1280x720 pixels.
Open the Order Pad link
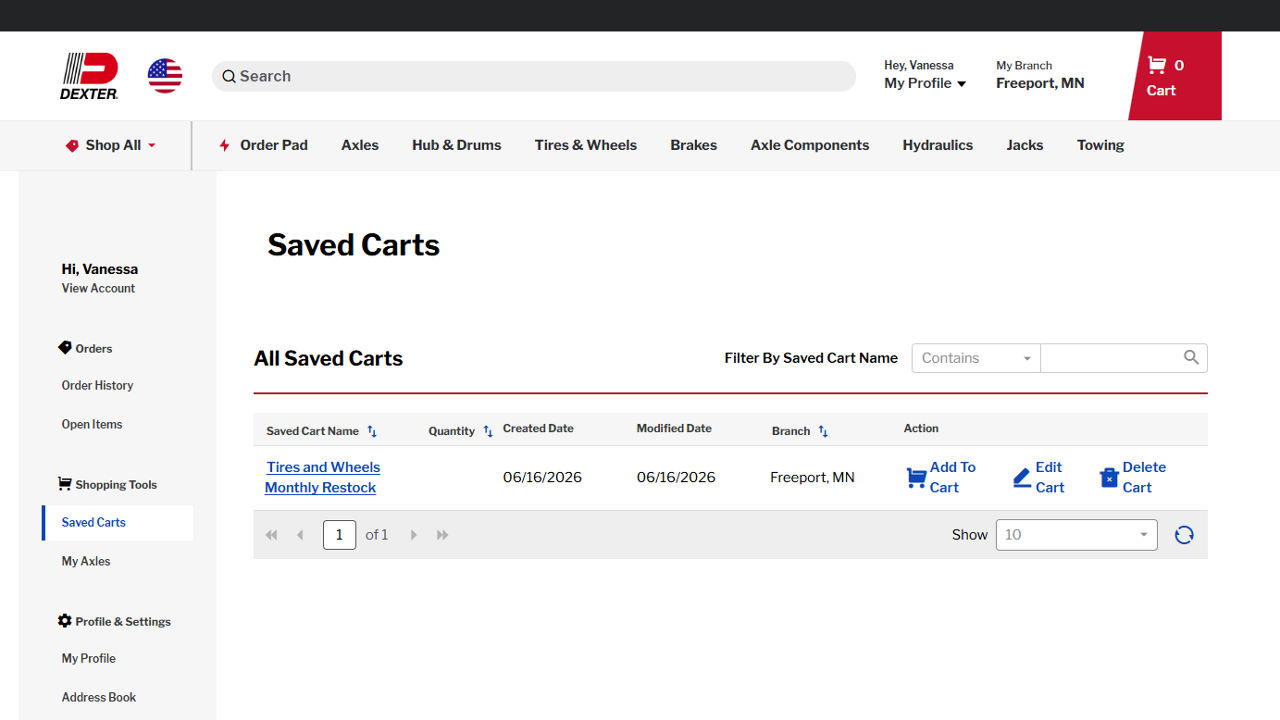pyautogui.click(x=274, y=145)
